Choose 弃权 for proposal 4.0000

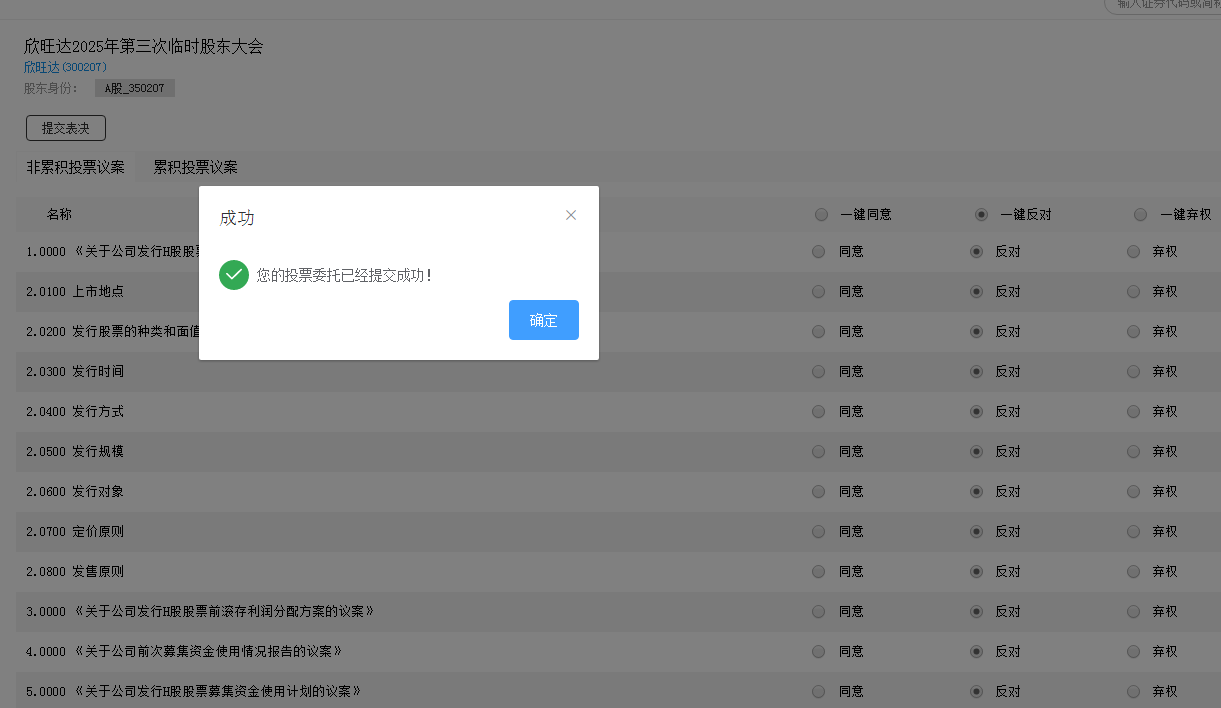pos(1133,651)
